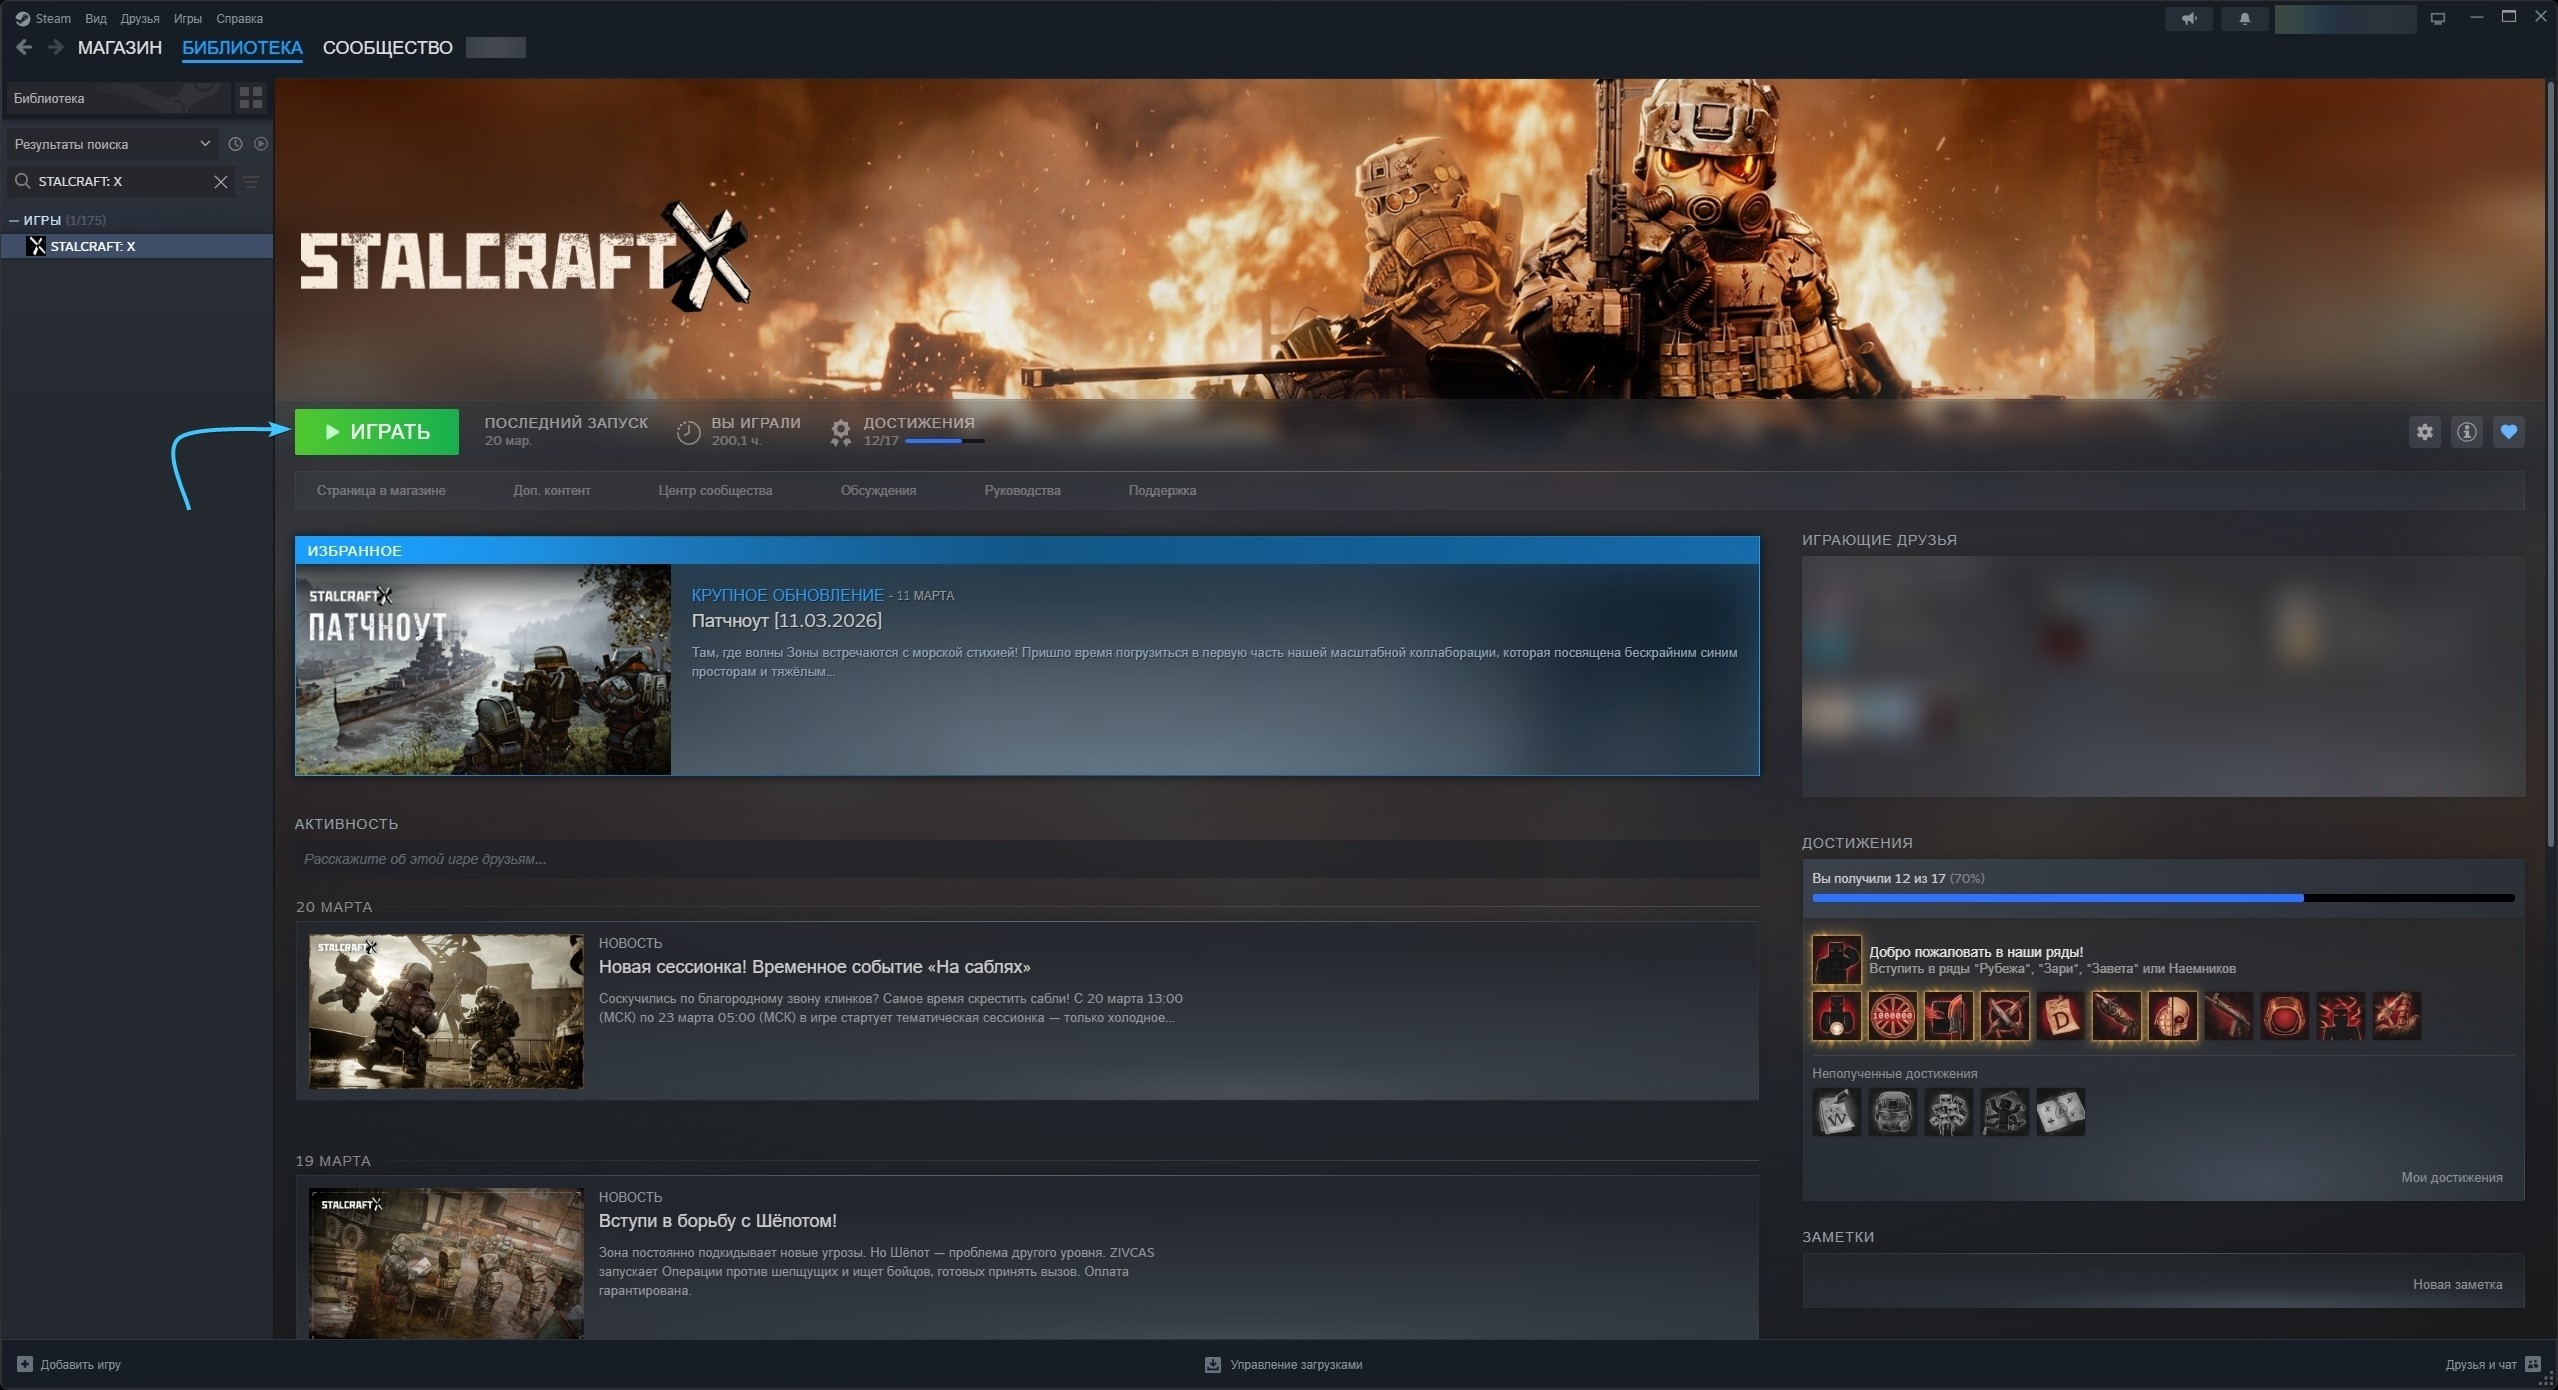The width and height of the screenshot is (2558, 1390).
Task: Open the Патчноут news thumbnail
Action: [x=483, y=669]
